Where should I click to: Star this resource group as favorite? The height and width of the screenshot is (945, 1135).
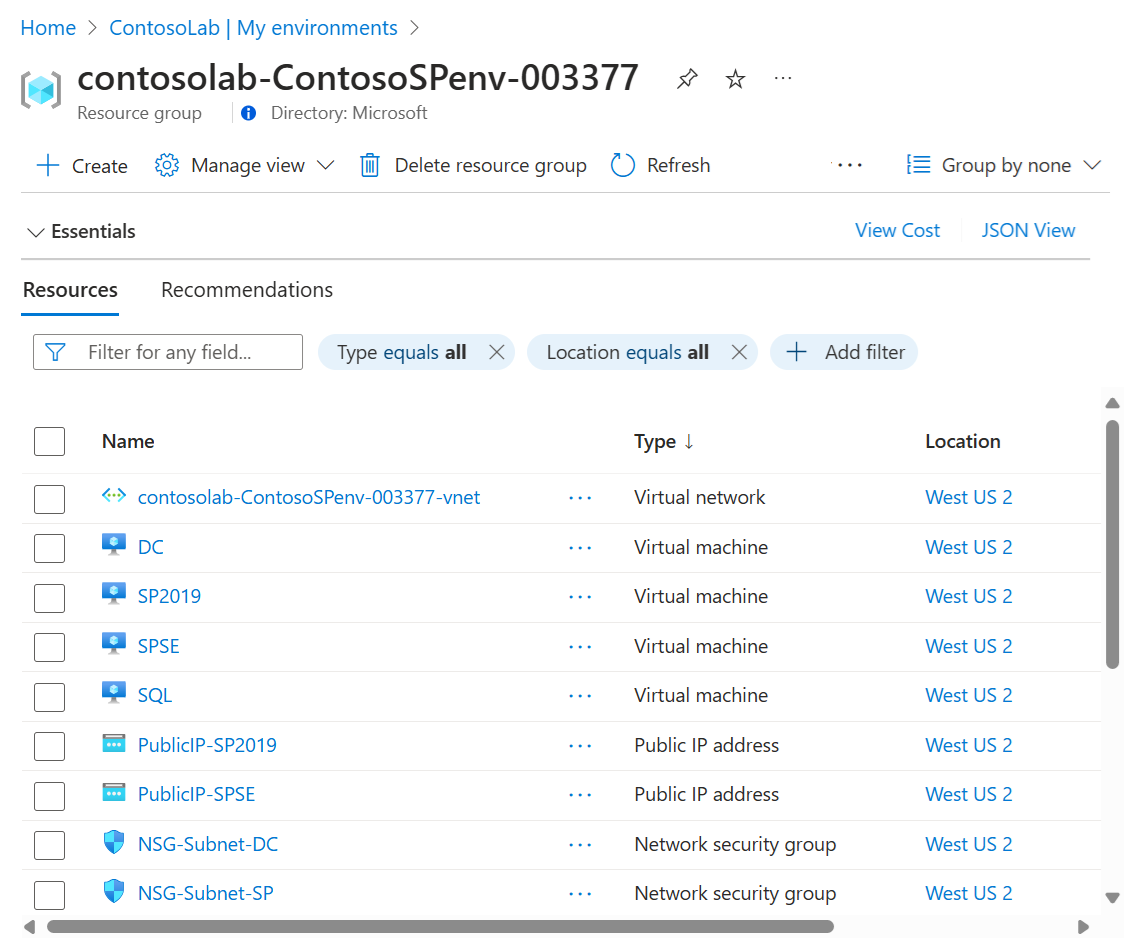(736, 79)
